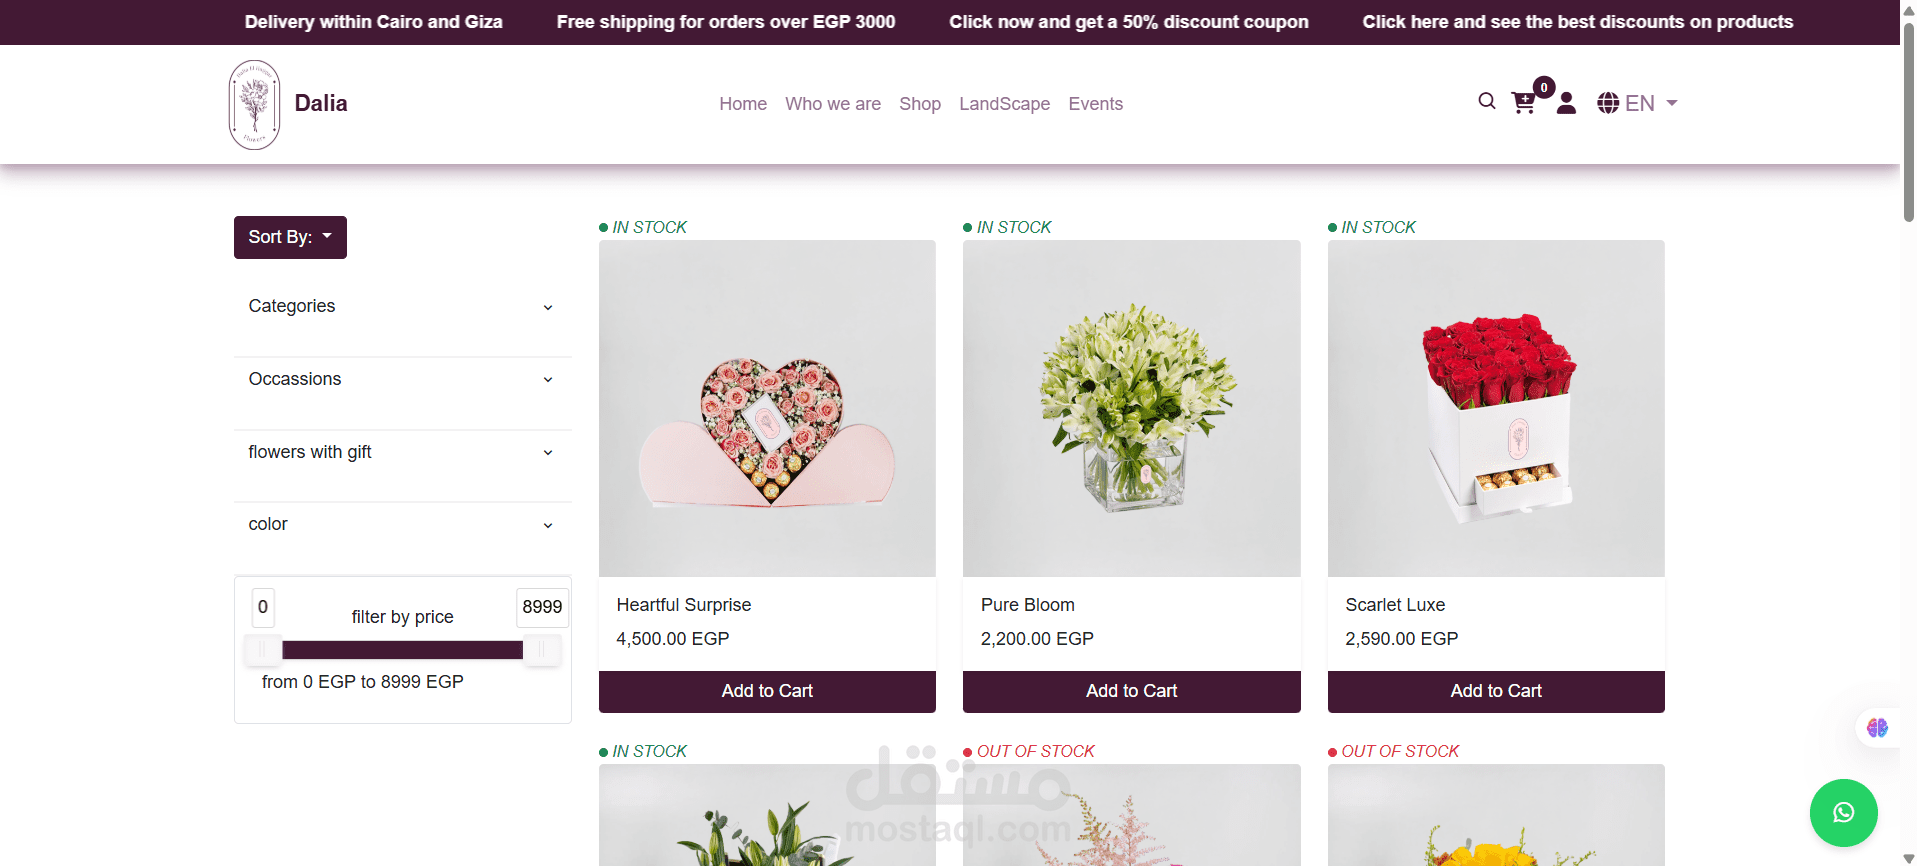This screenshot has height=866, width=1917.
Task: Expand the Categories filter
Action: pyautogui.click(x=402, y=307)
